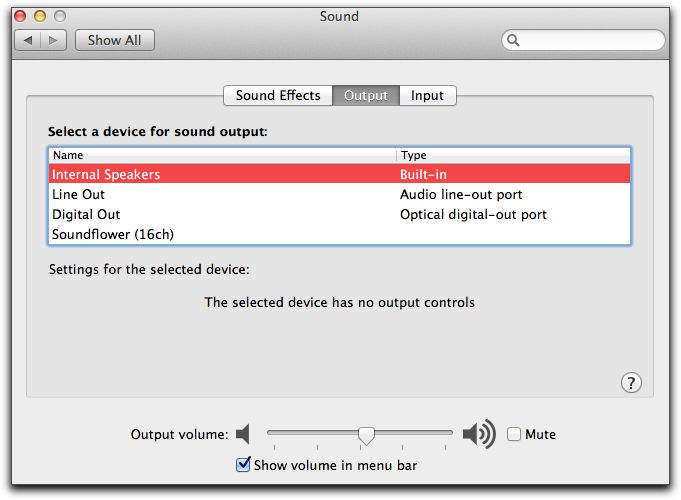This screenshot has height=500, width=681.
Task: Click the high volume speaker icon
Action: [479, 434]
